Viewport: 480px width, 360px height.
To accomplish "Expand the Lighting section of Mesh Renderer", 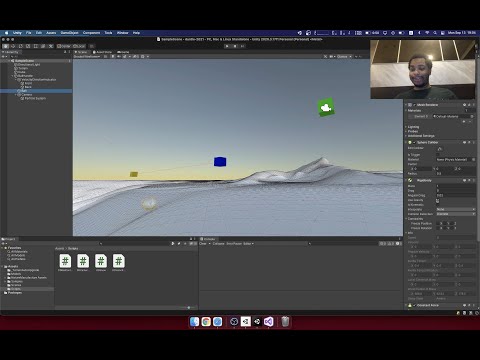I will tap(413, 127).
